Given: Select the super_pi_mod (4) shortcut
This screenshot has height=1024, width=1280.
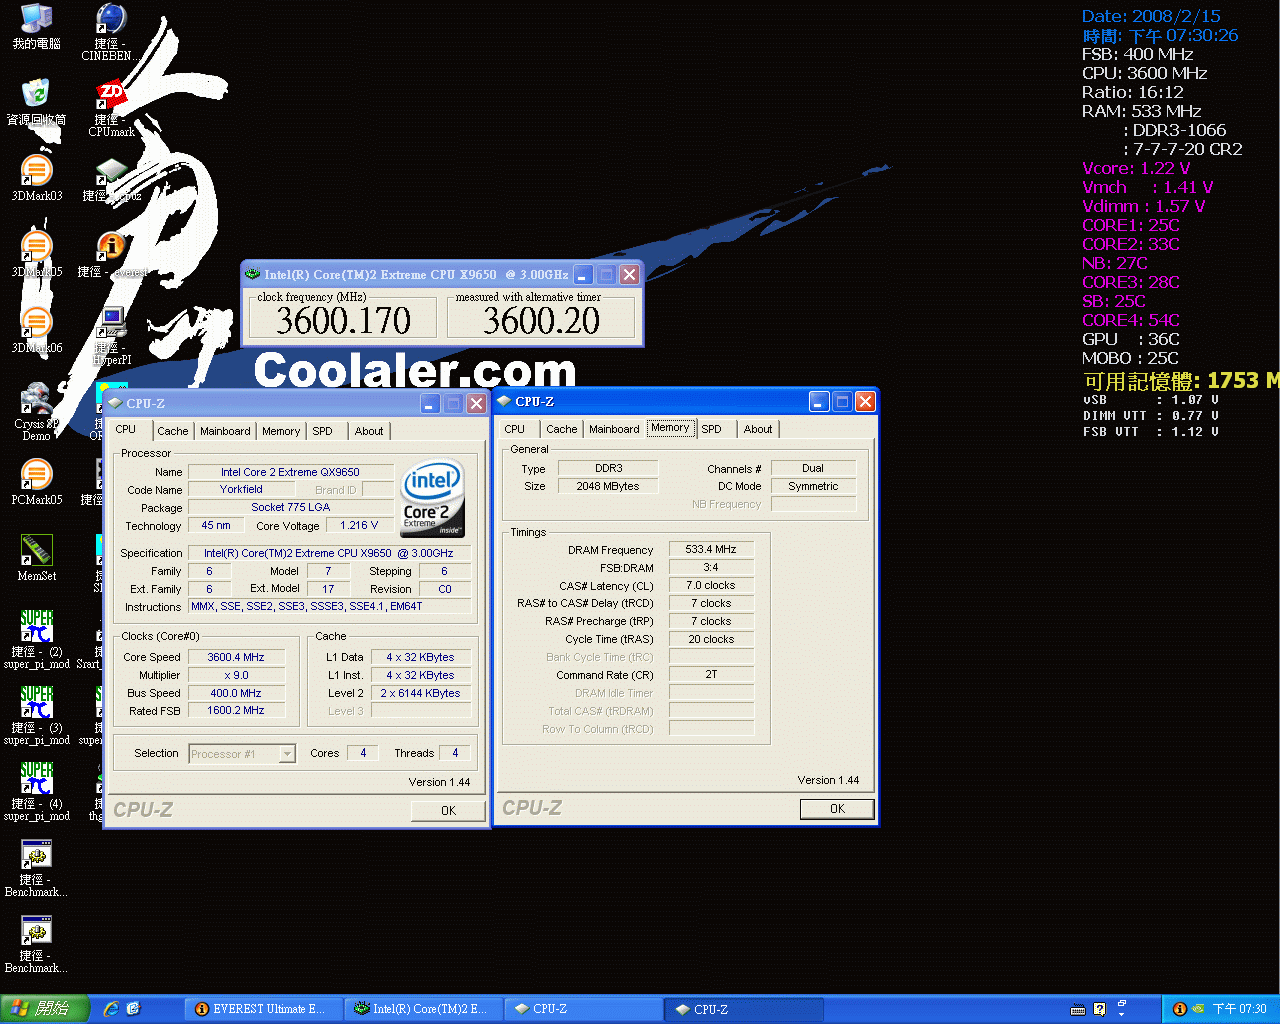Looking at the screenshot, I should (36, 792).
